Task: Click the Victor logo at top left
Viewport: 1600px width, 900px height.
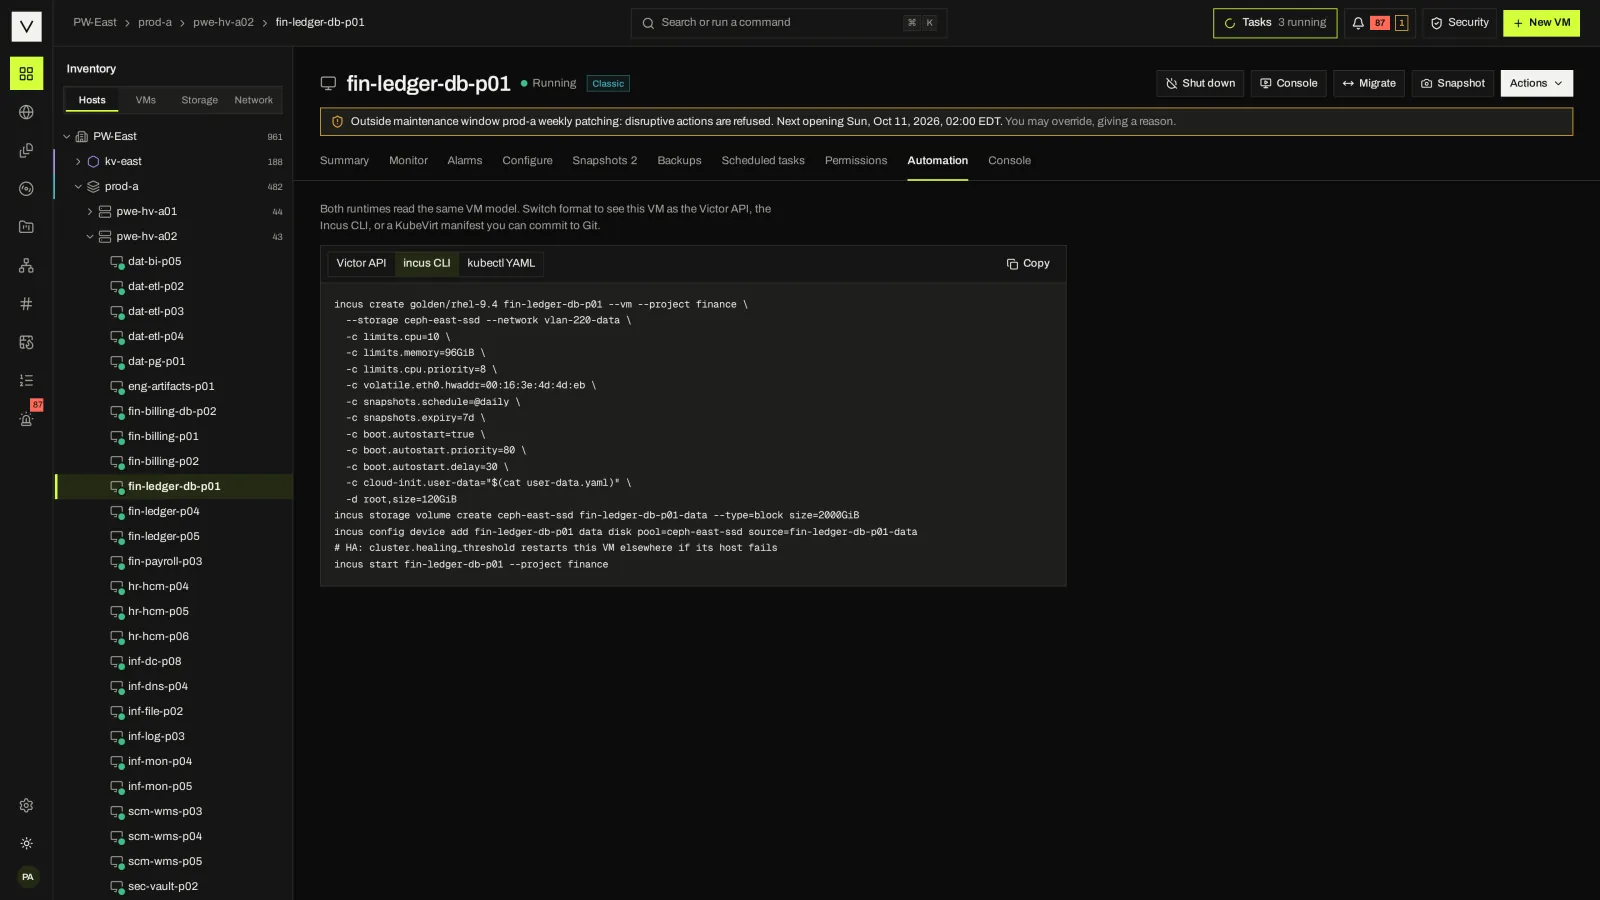Action: [26, 26]
